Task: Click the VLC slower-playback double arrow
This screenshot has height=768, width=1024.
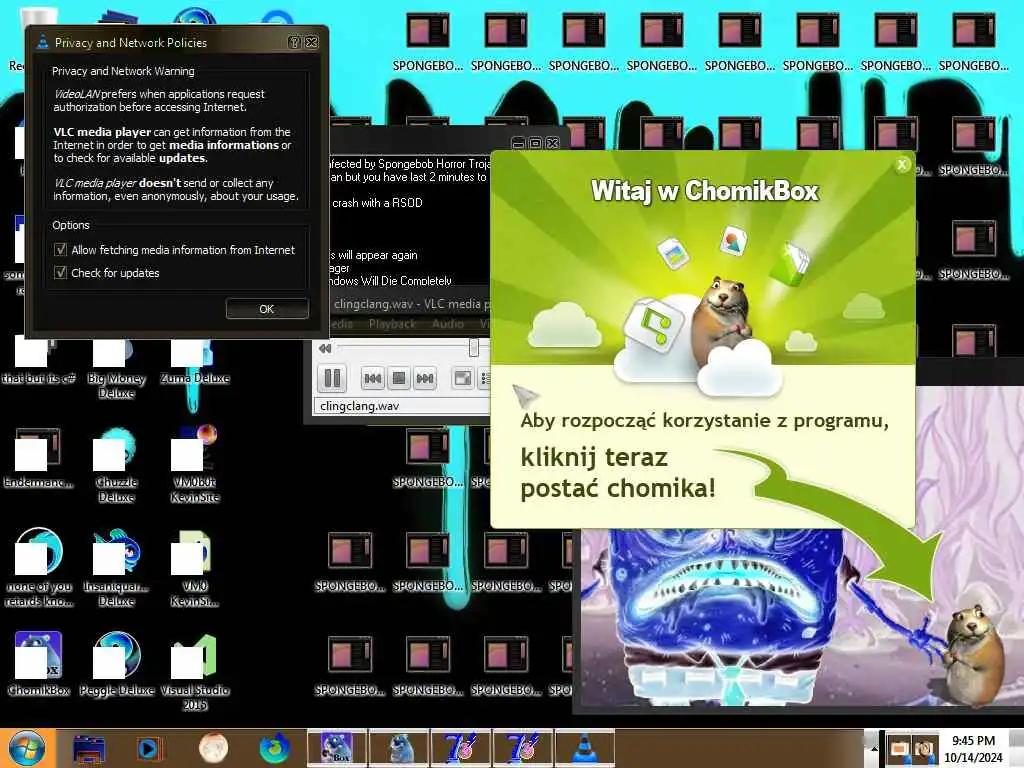Action: click(x=325, y=349)
